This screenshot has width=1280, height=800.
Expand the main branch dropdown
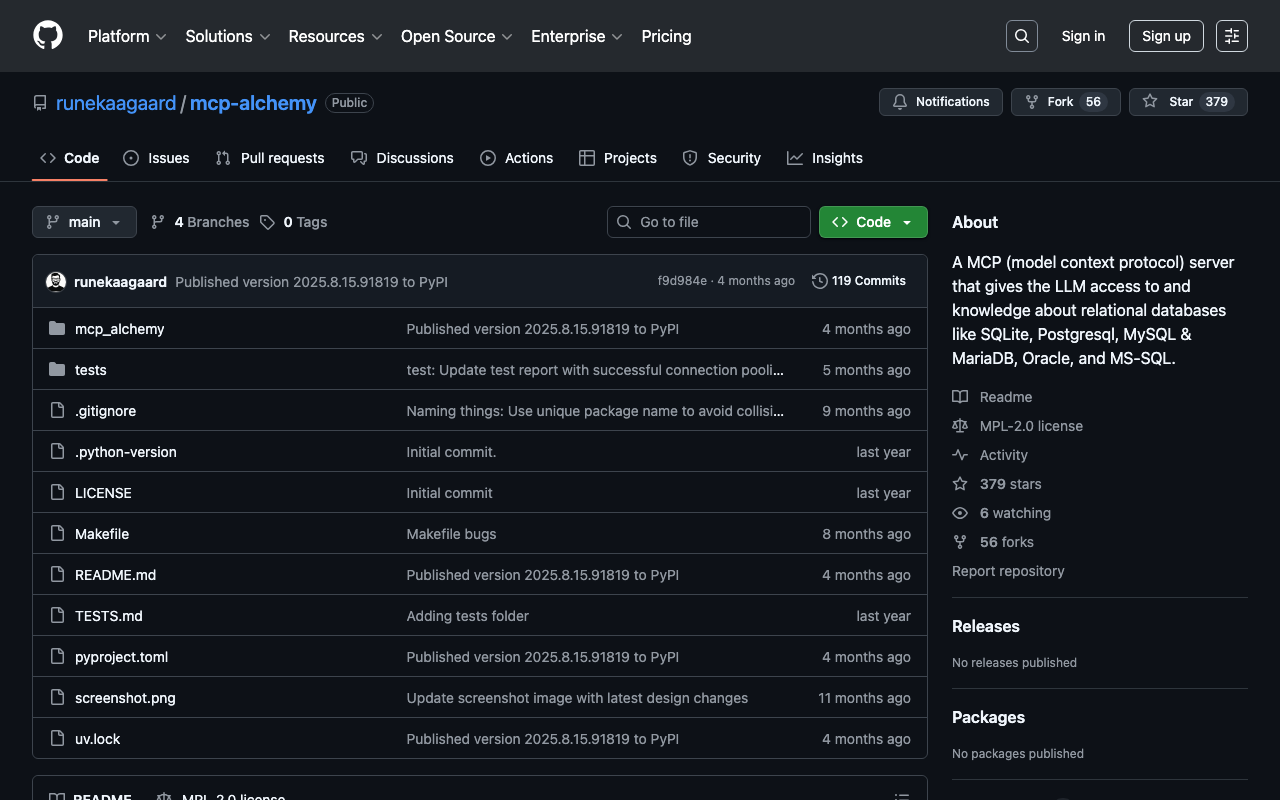84,222
